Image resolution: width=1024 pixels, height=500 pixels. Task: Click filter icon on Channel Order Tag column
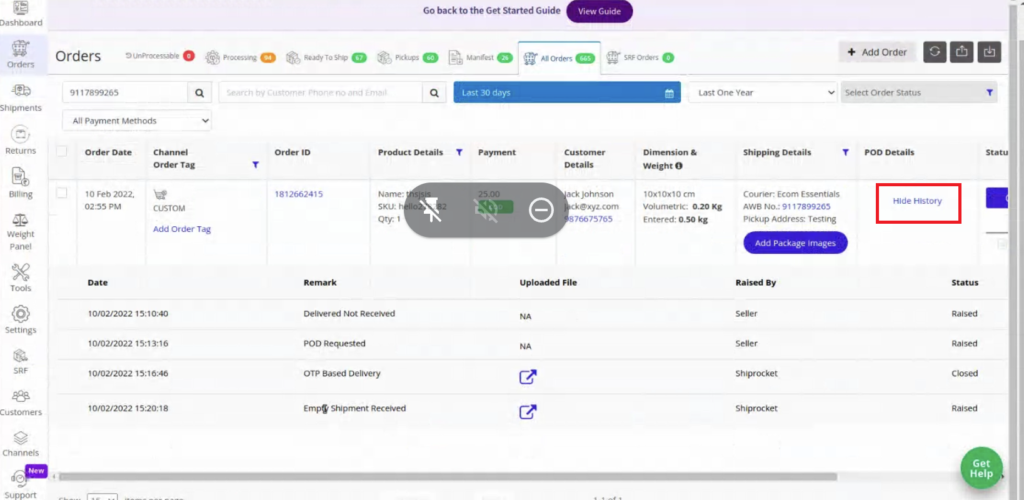coord(255,165)
